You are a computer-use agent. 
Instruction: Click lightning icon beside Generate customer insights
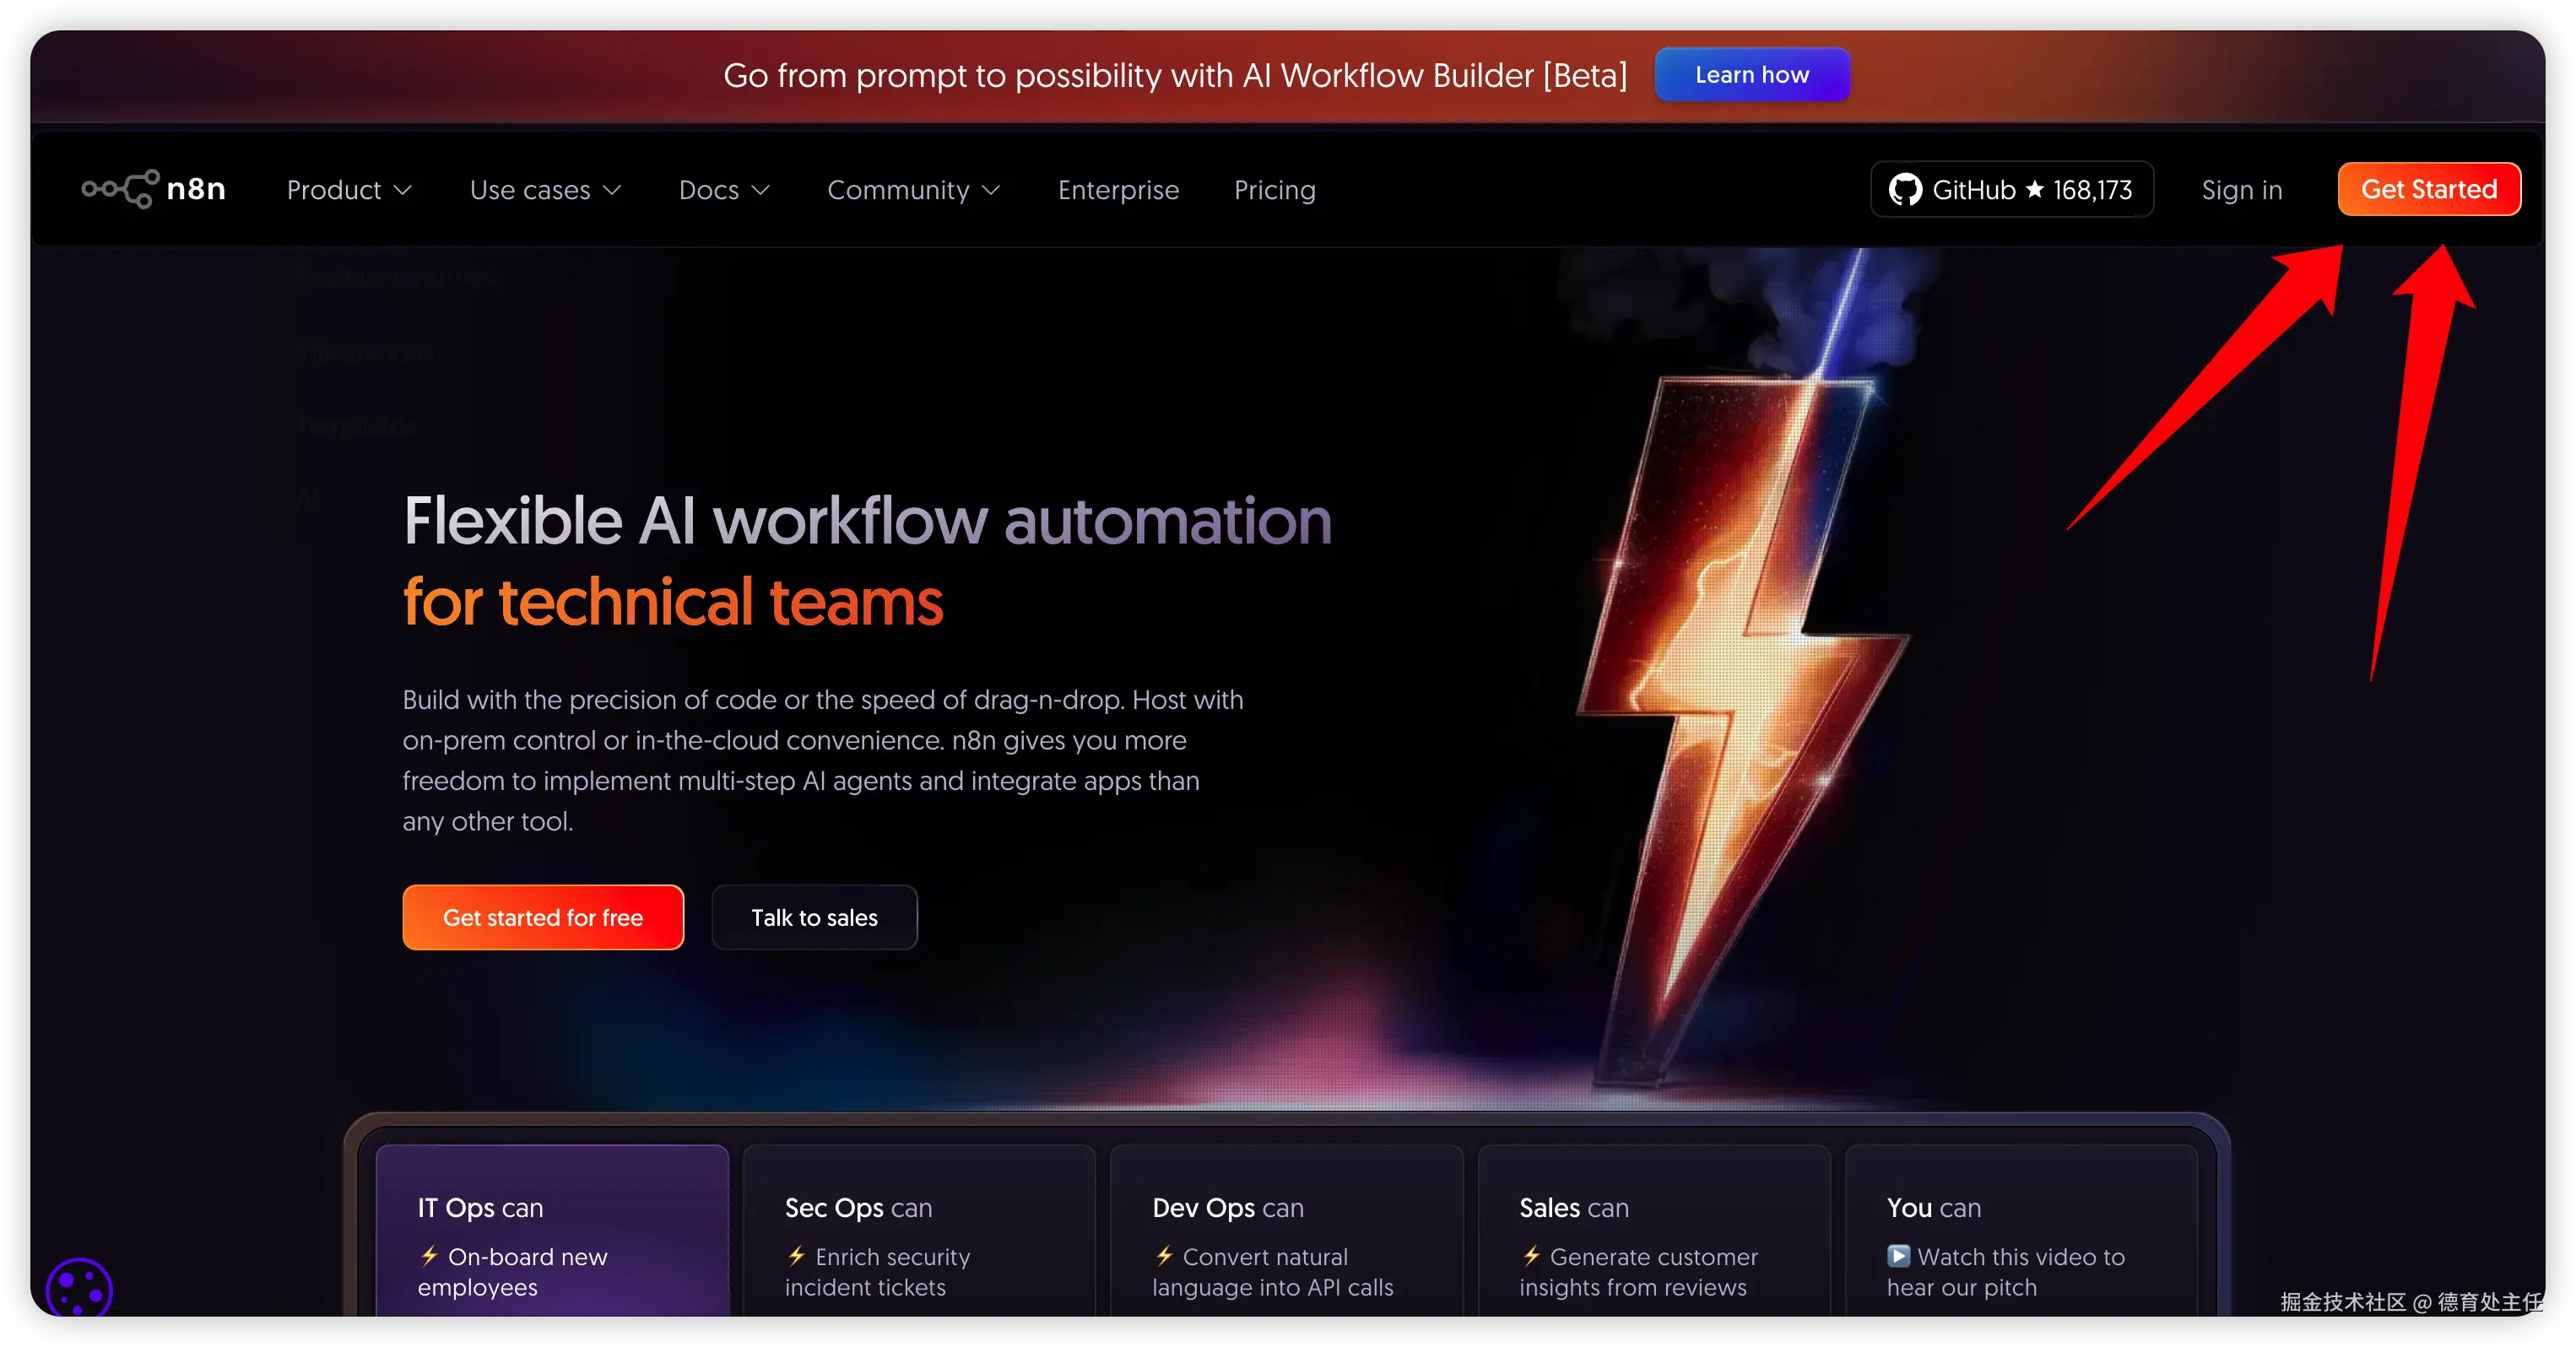(1531, 1256)
